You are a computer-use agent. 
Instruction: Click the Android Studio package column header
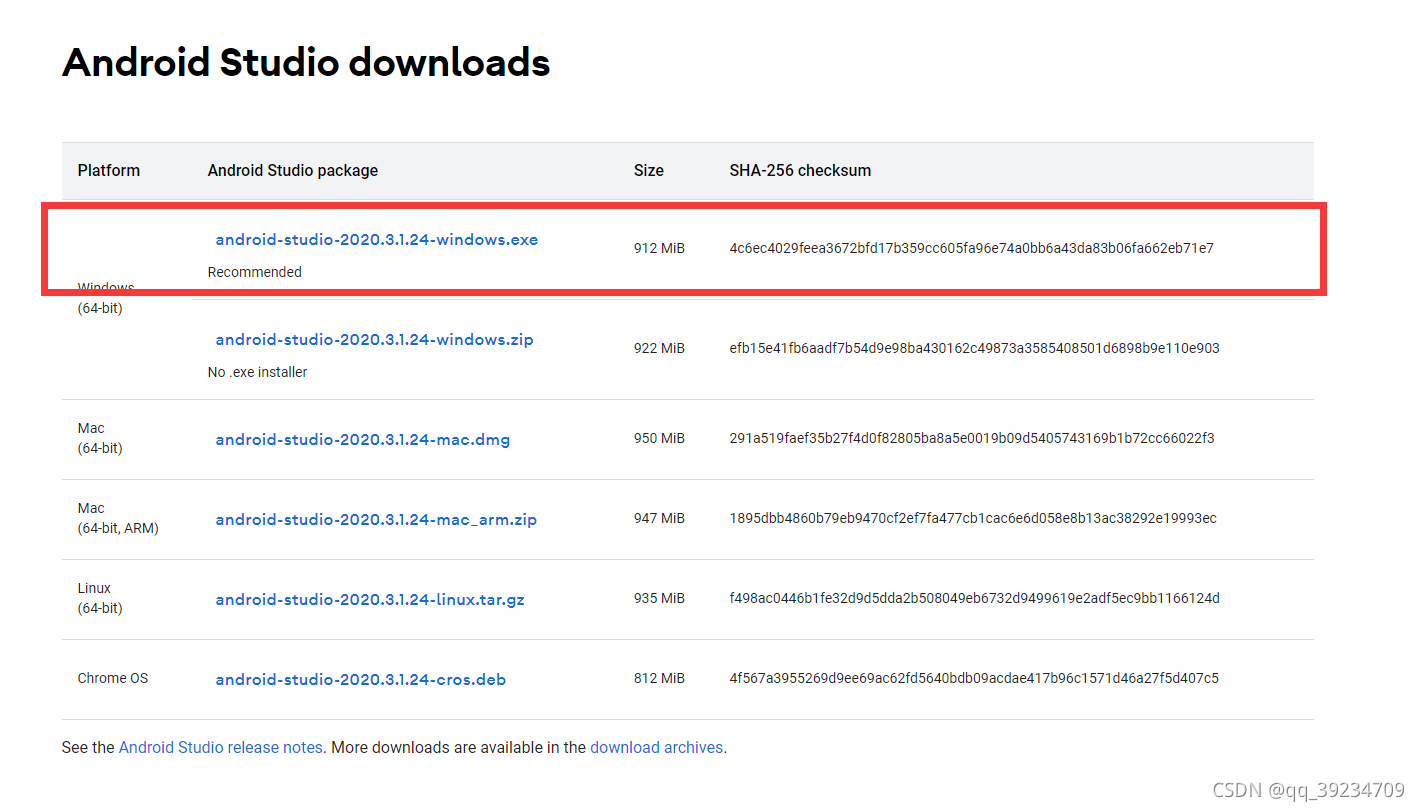pos(292,170)
